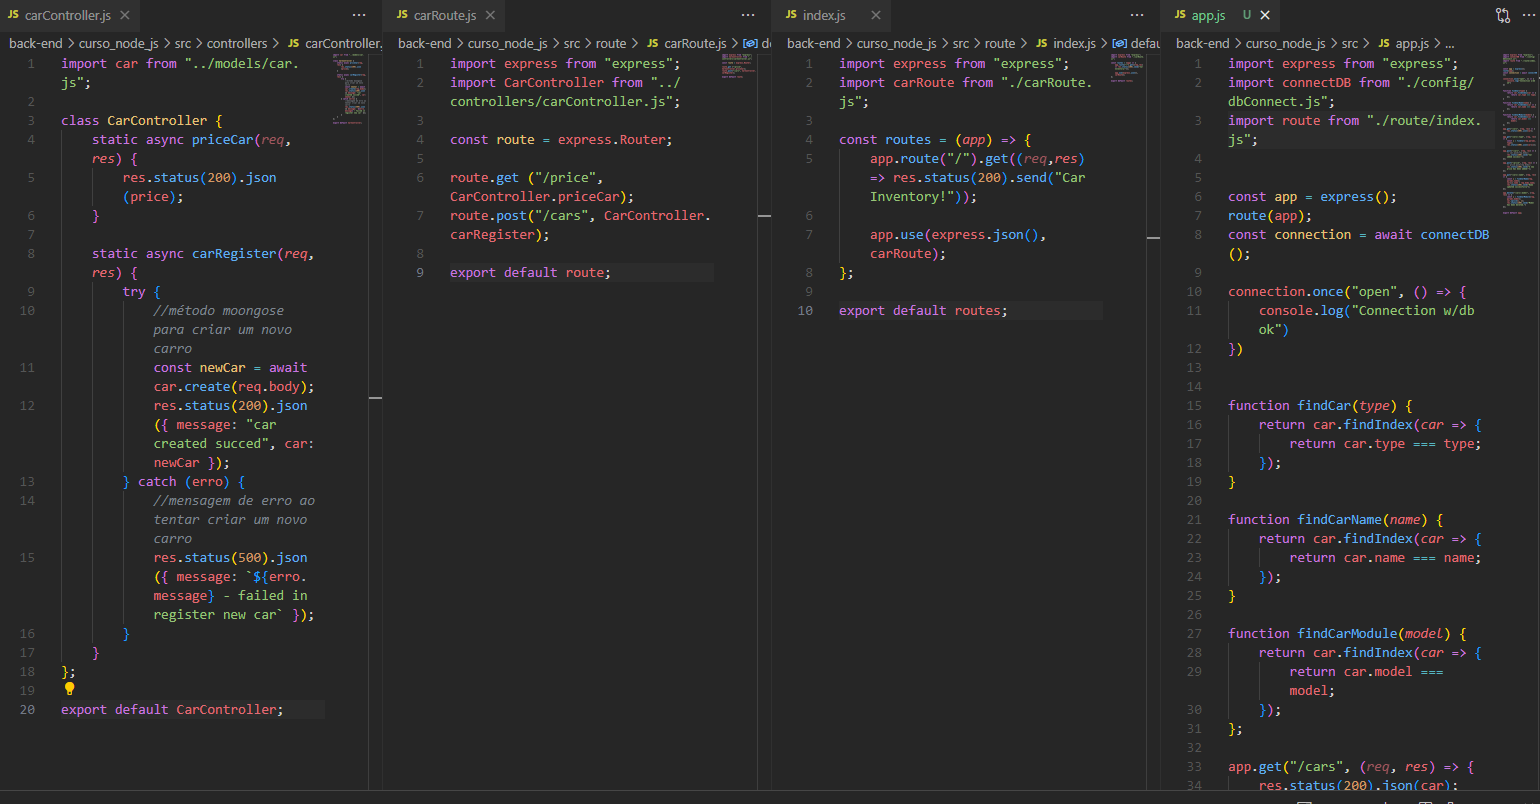Click 'function findCar(type) {' in app.js
The width and height of the screenshot is (1540, 804).
coord(1320,405)
